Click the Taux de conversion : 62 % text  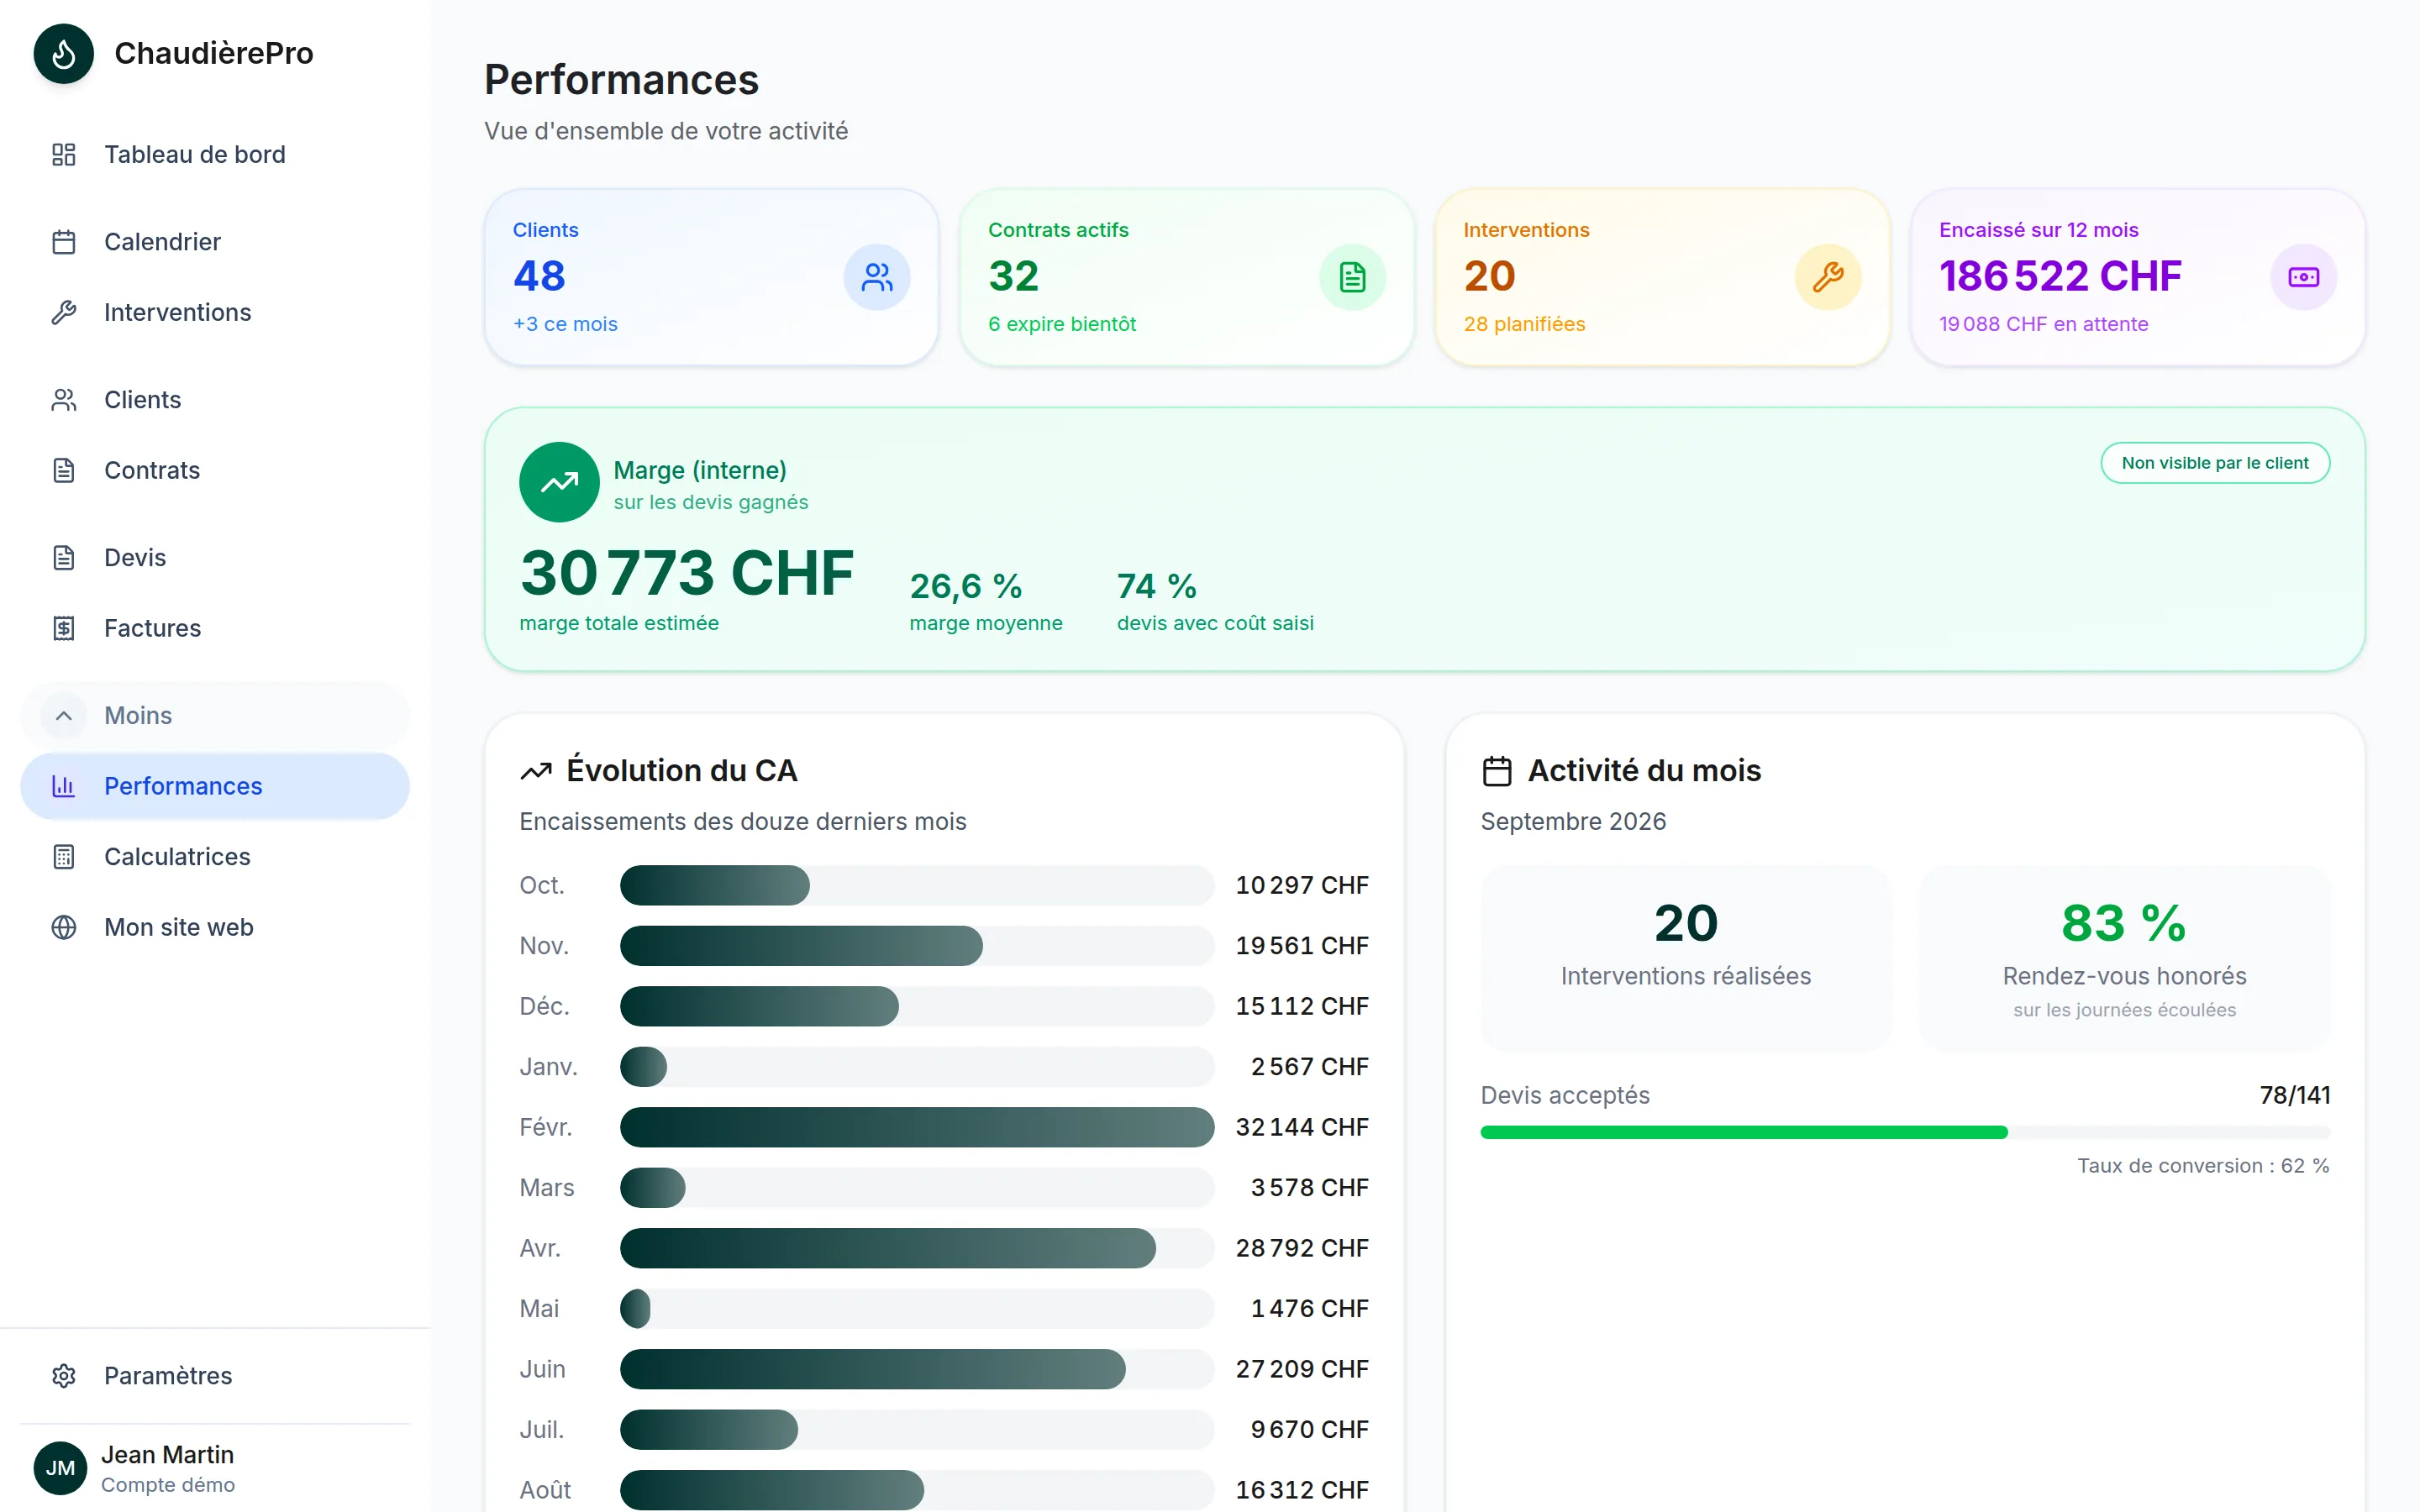tap(2203, 1166)
